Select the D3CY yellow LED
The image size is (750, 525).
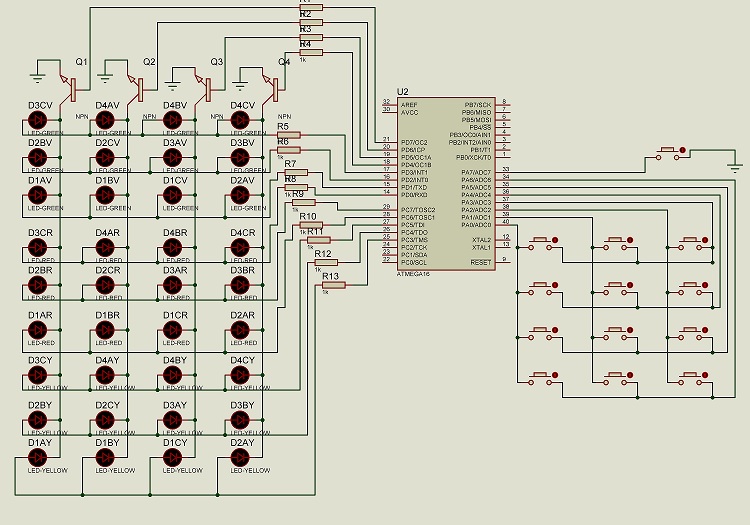pos(37,375)
